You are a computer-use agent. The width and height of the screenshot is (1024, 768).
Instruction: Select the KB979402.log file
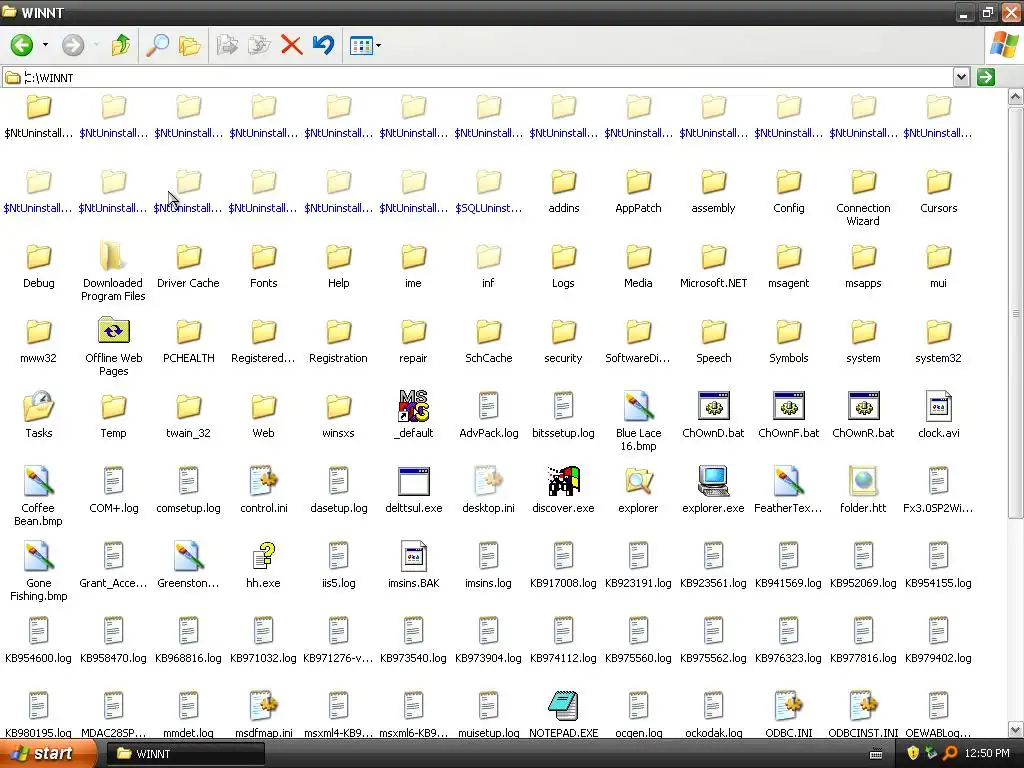tap(938, 641)
